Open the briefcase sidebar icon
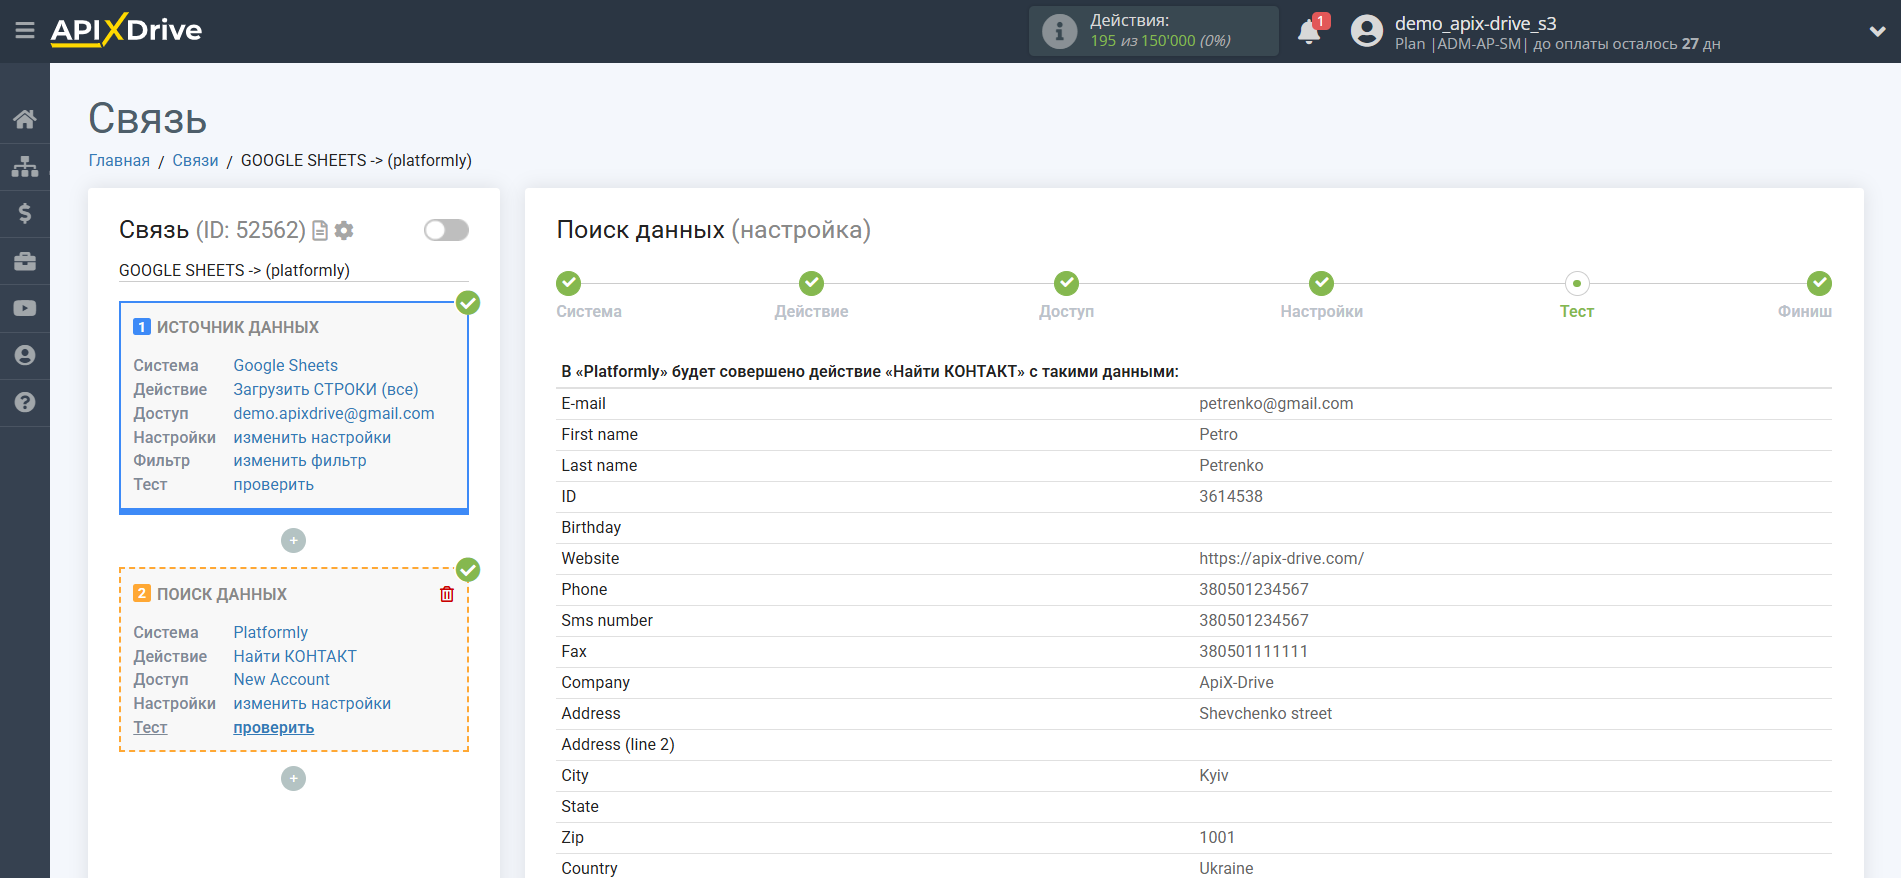 (25, 261)
